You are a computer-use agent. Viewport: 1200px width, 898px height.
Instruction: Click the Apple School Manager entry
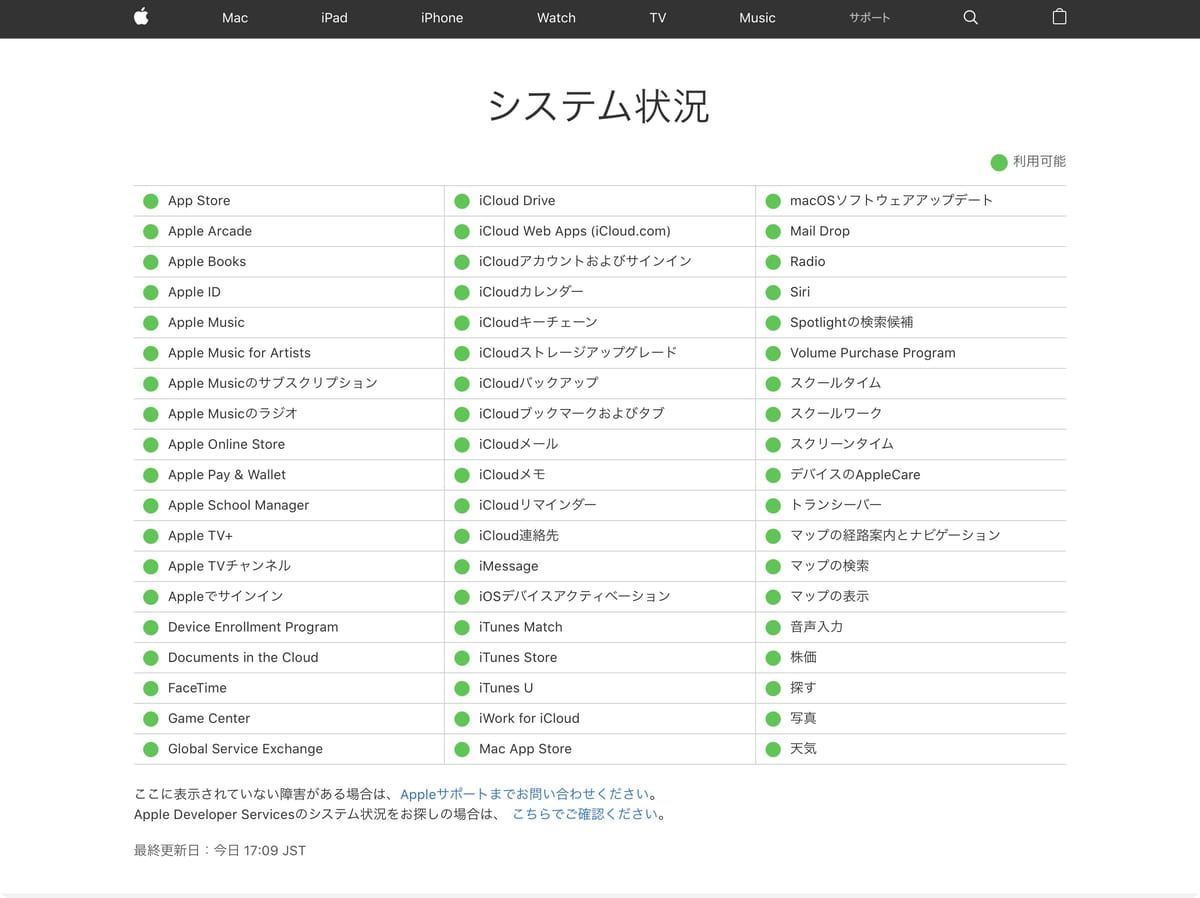click(238, 506)
